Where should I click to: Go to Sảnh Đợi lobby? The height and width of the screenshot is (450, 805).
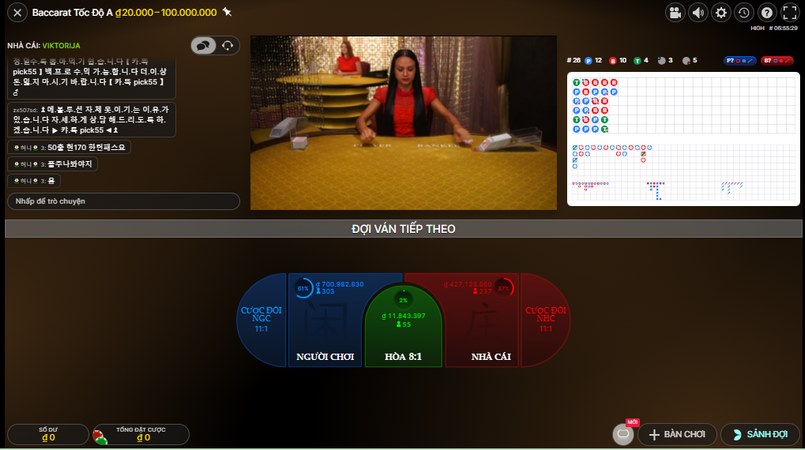tap(759, 435)
